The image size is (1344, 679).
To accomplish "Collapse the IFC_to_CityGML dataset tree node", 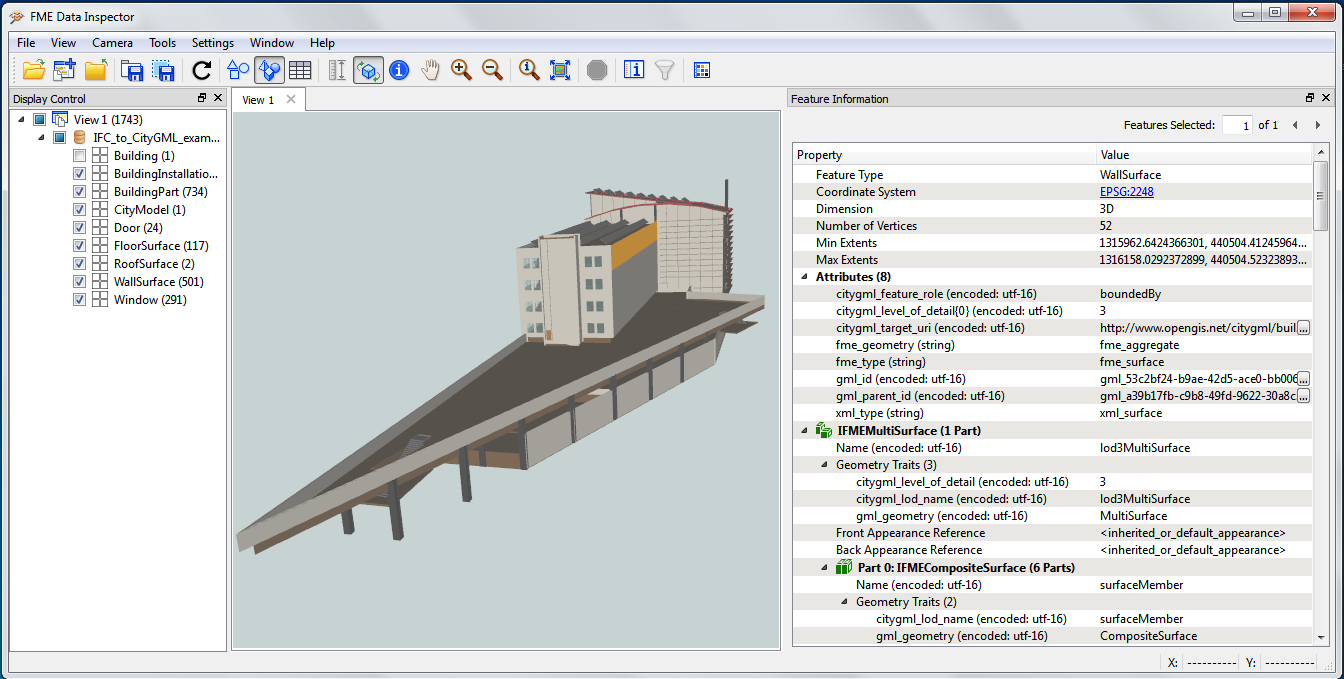I will point(42,138).
